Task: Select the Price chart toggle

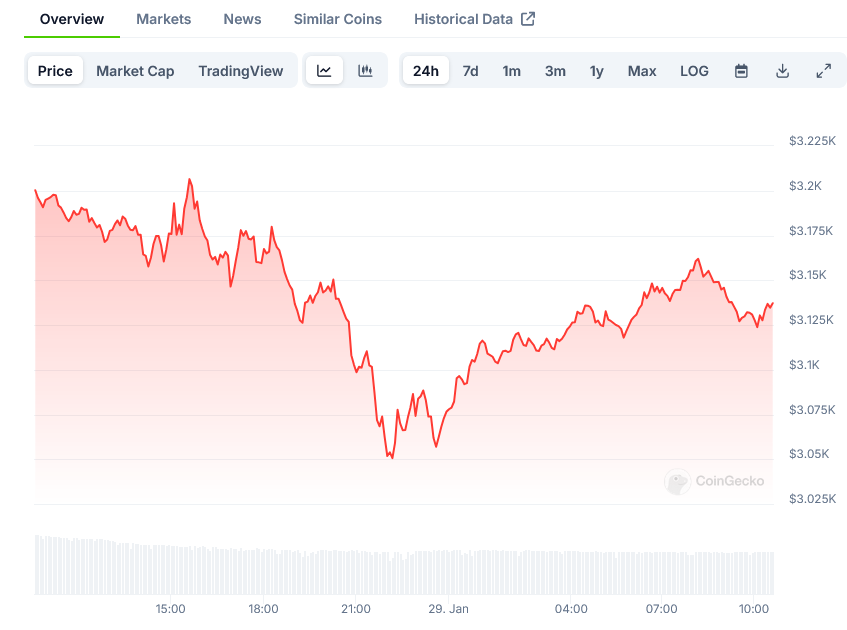Action: point(55,71)
